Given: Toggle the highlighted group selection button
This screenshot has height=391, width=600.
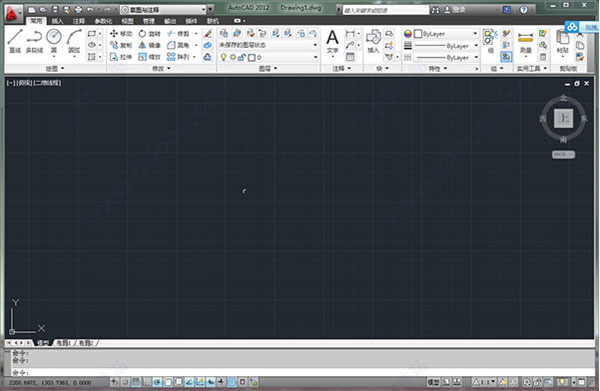Looking at the screenshot, I should [506, 57].
